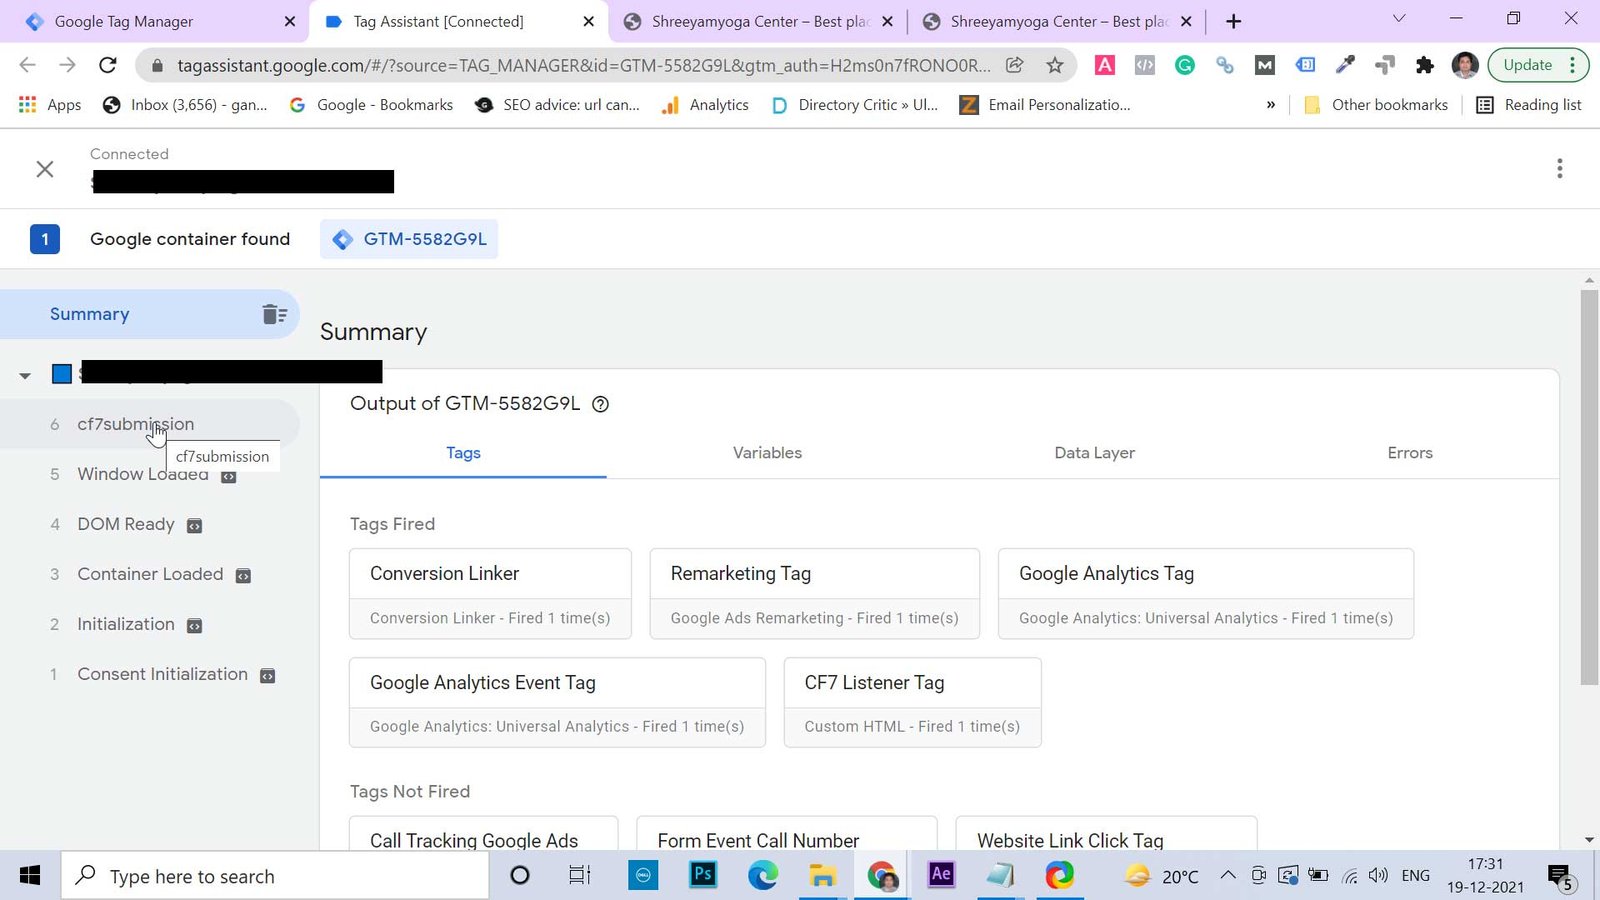Open the Reading list
This screenshot has height=900, width=1600.
(x=1529, y=105)
